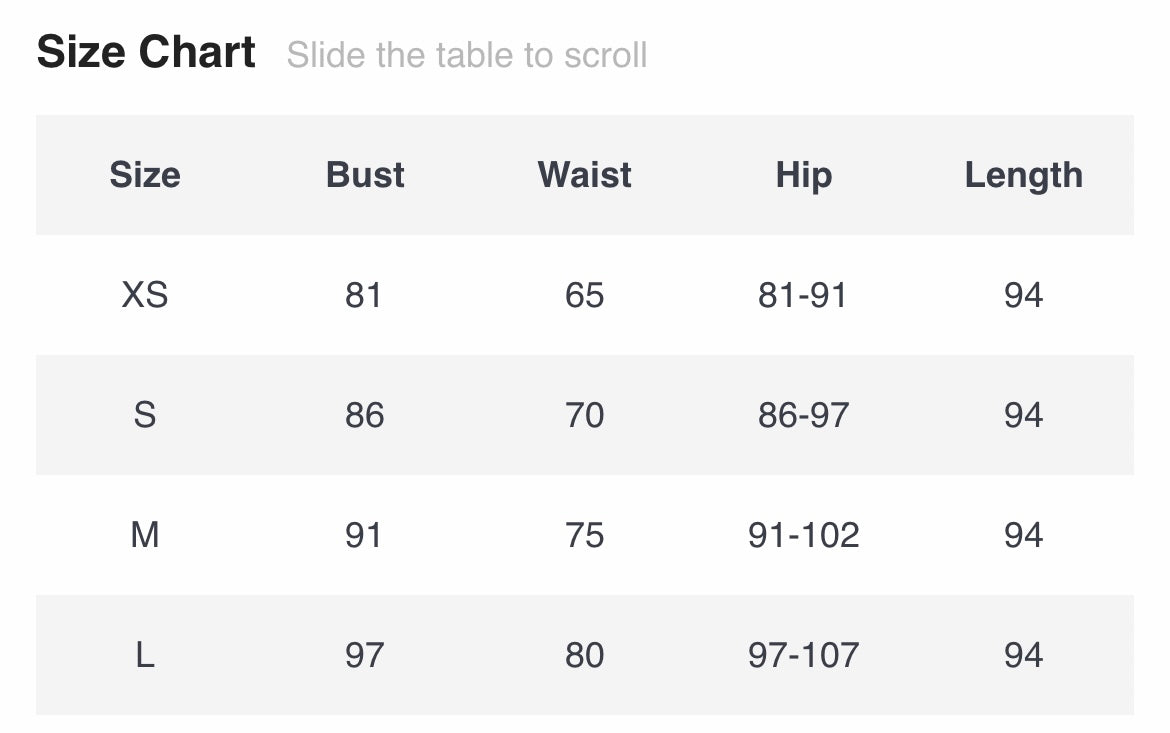The height and width of the screenshot is (733, 1170).
Task: Click the XS bust value 81
Action: 364,295
